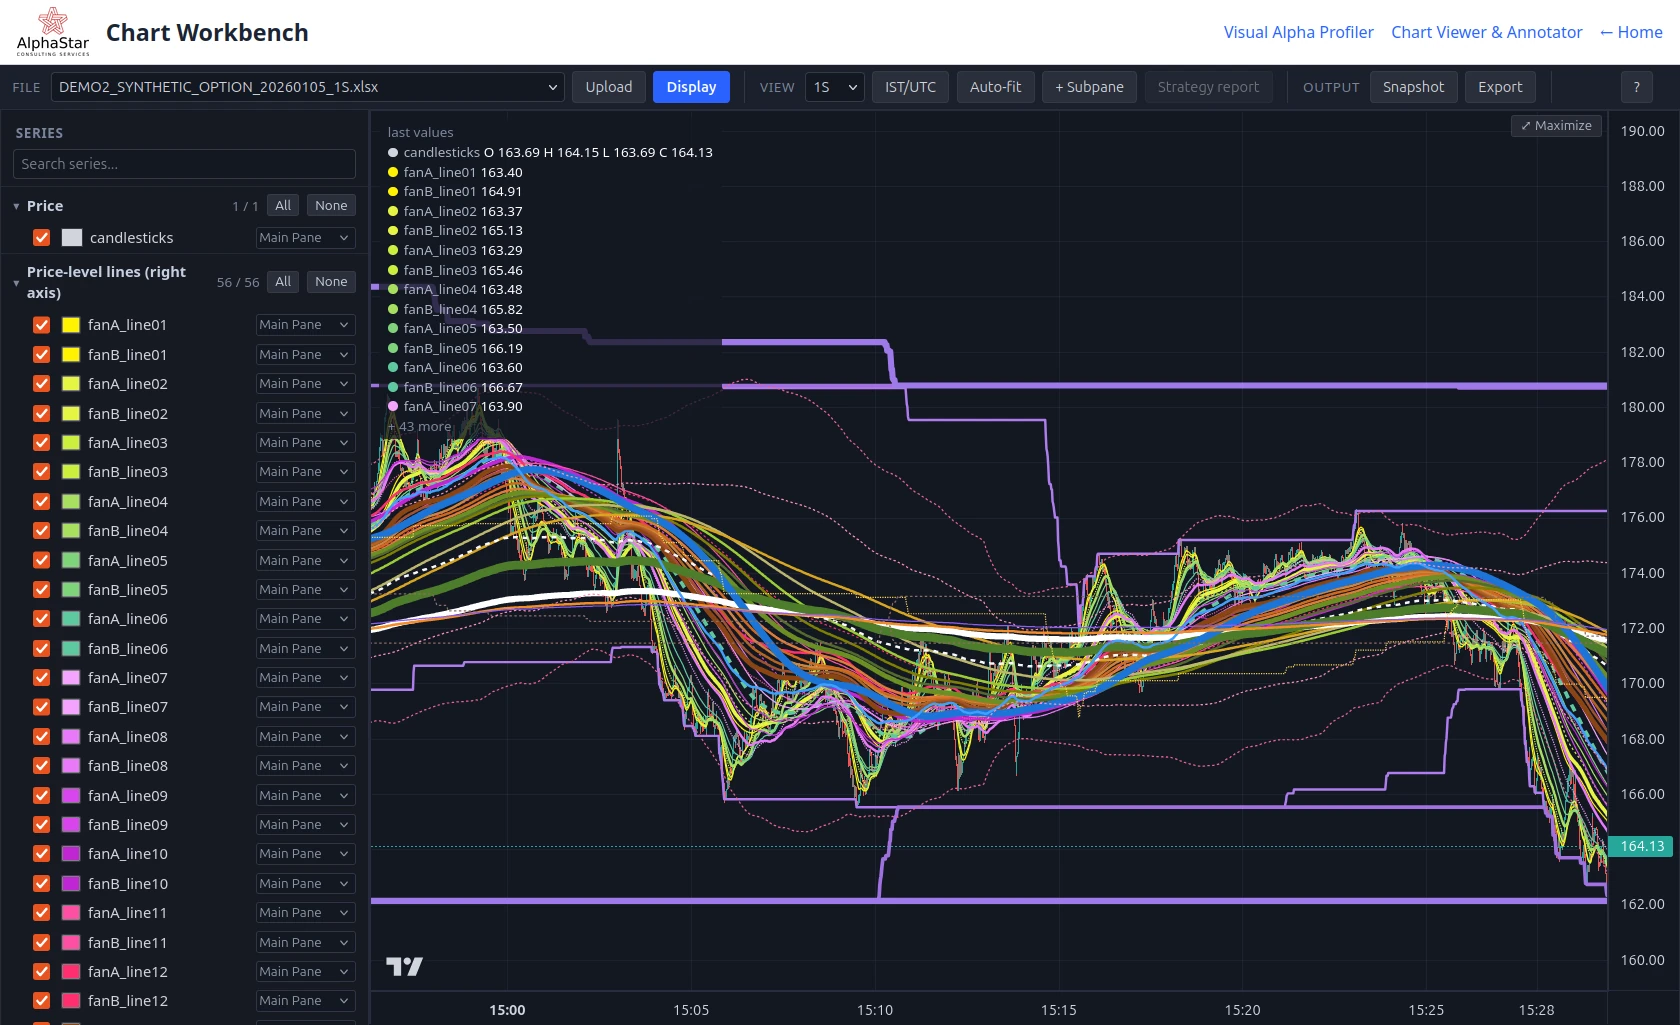Open the file selection dropdown
This screenshot has height=1025, width=1680.
point(308,87)
